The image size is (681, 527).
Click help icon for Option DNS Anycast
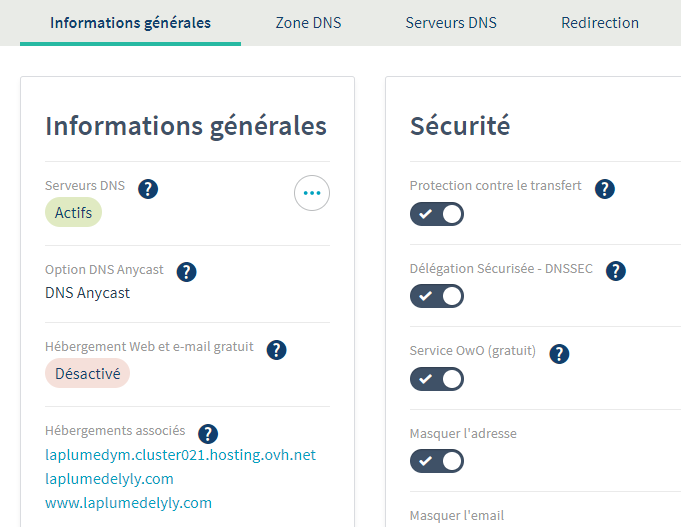coord(186,272)
